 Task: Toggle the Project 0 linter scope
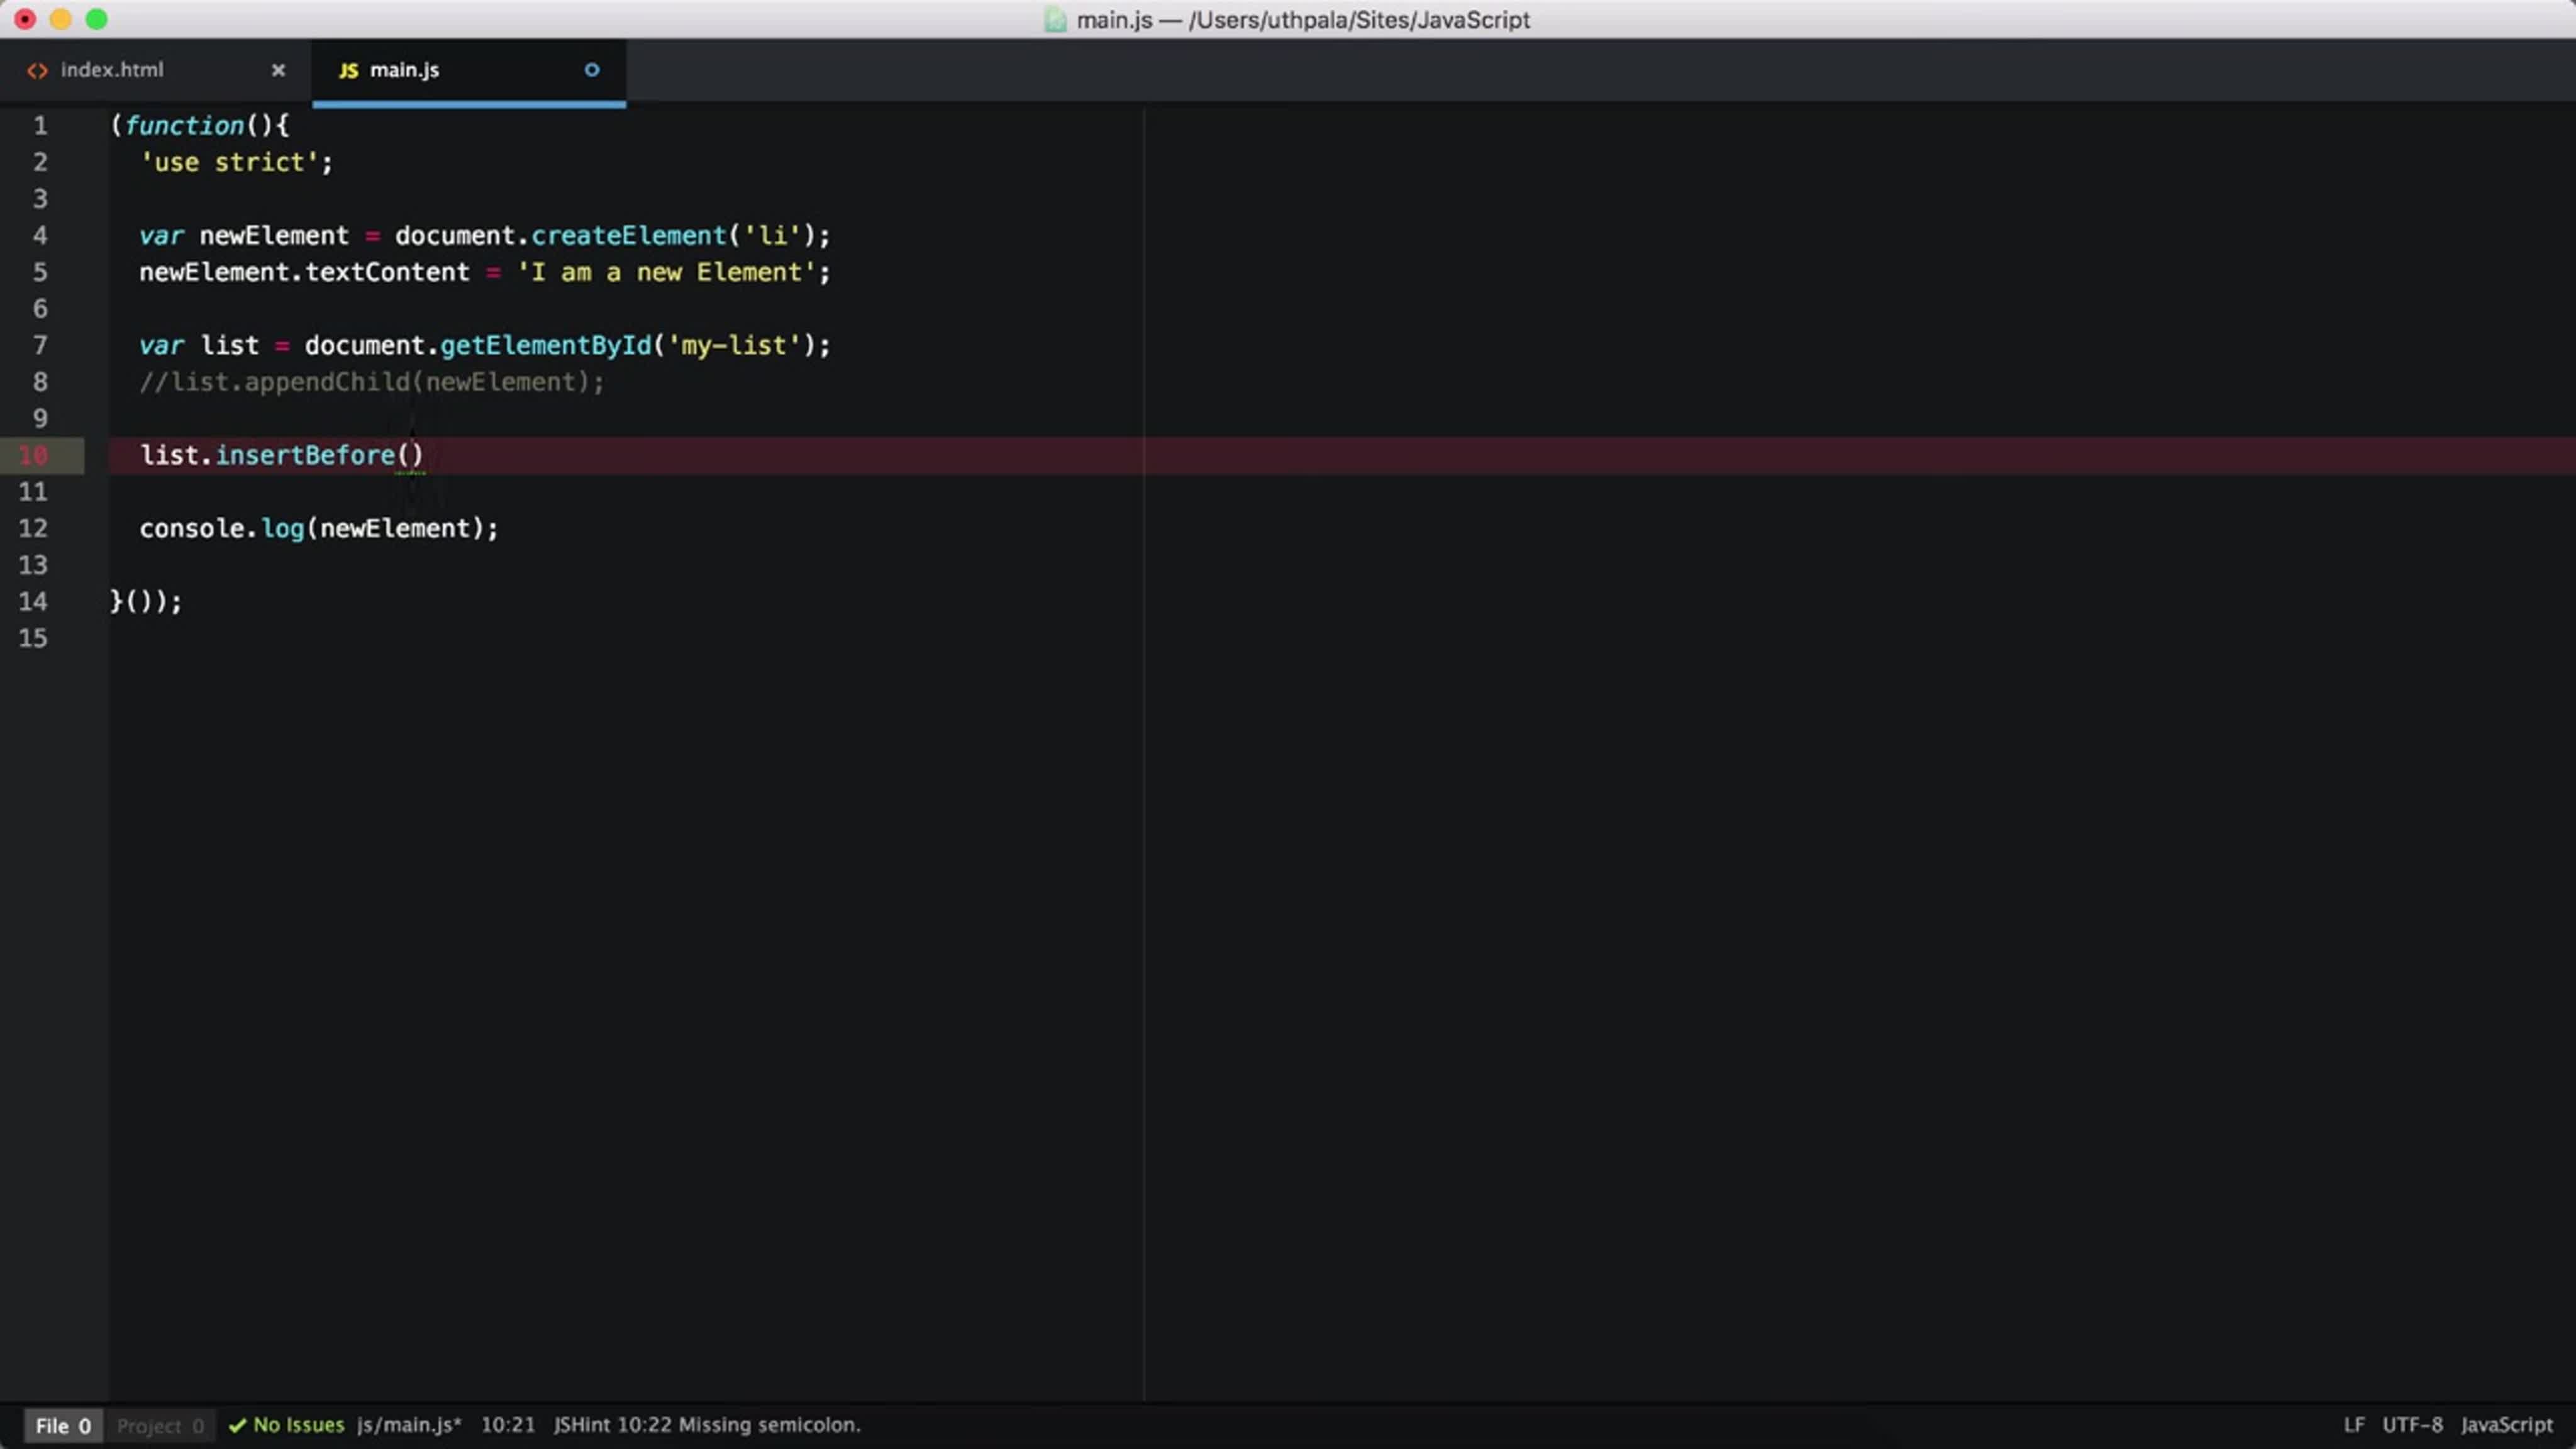[160, 1425]
